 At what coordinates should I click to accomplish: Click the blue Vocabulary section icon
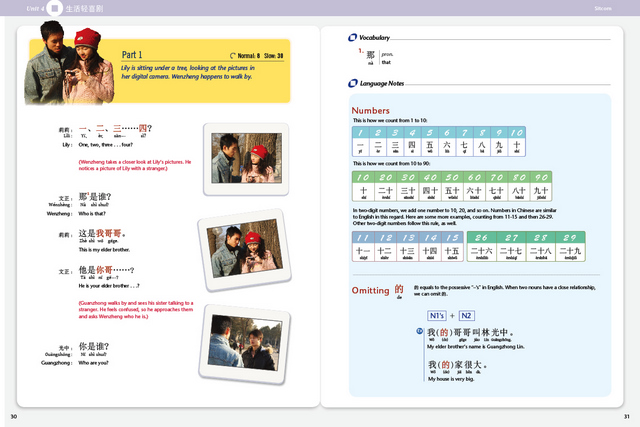[352, 38]
